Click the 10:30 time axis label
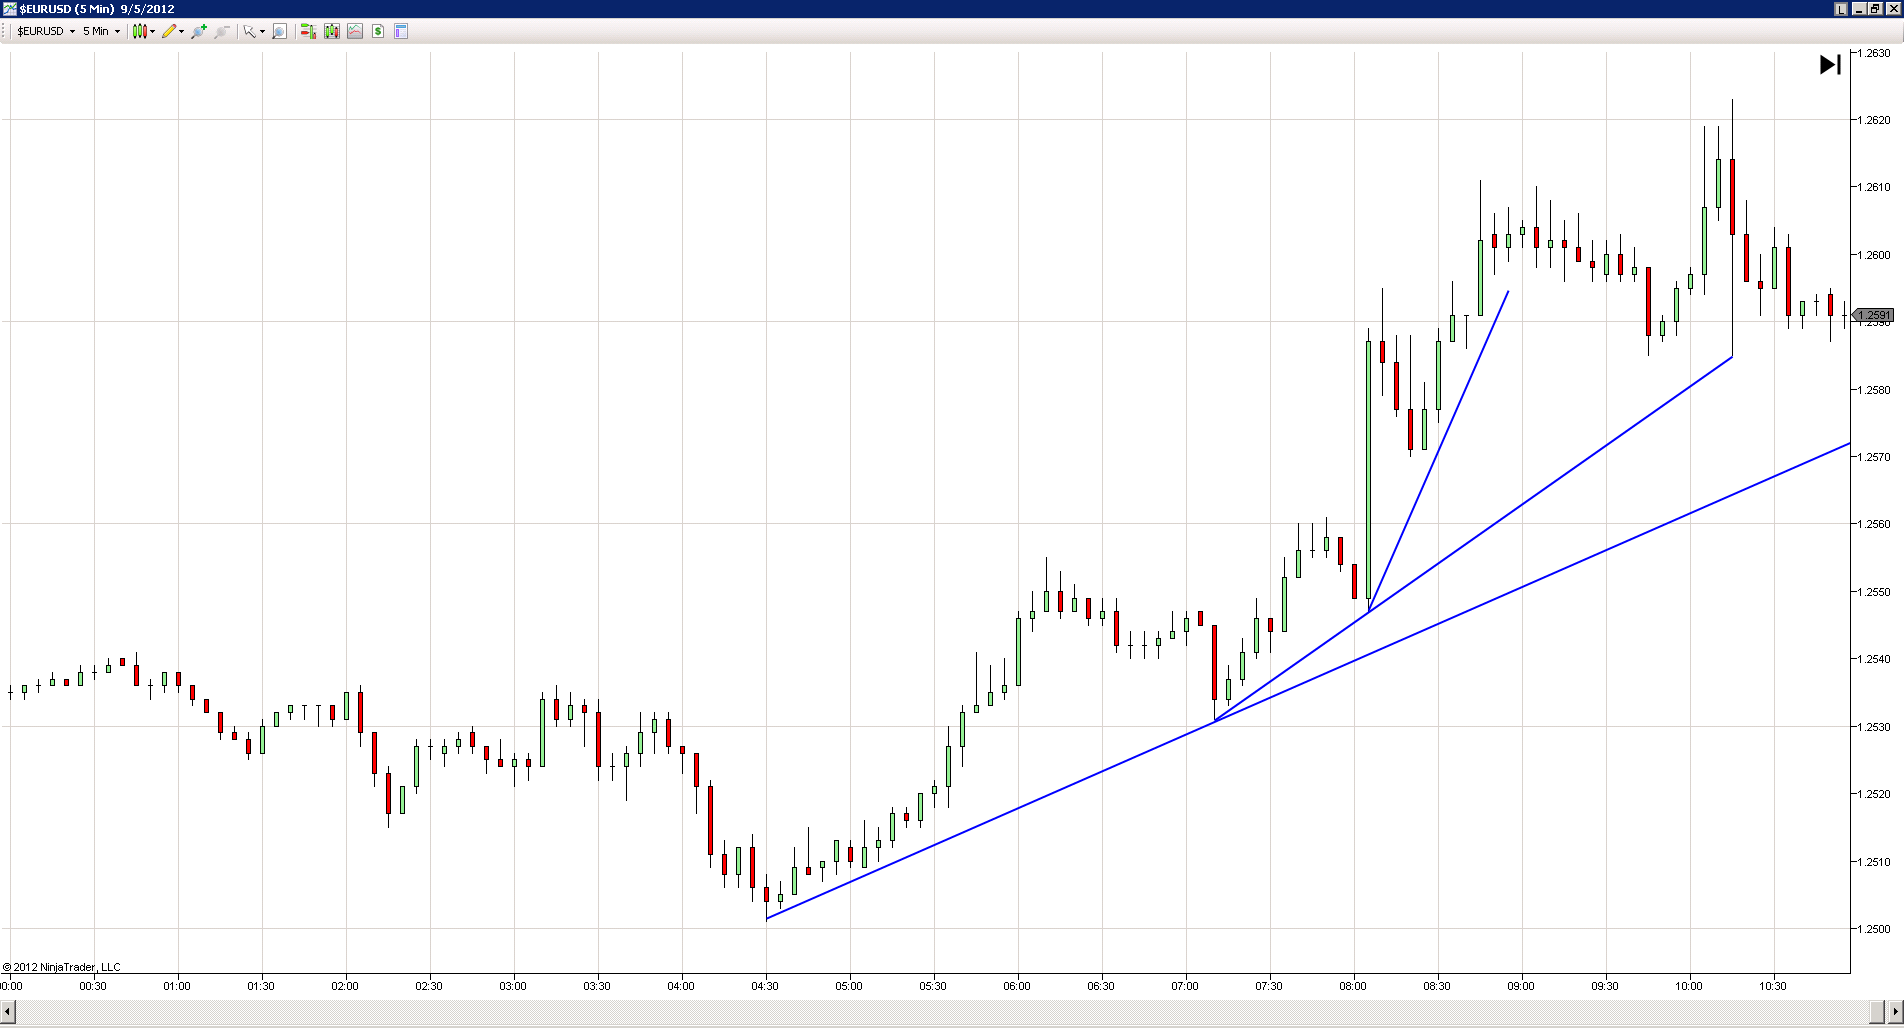 1773,986
